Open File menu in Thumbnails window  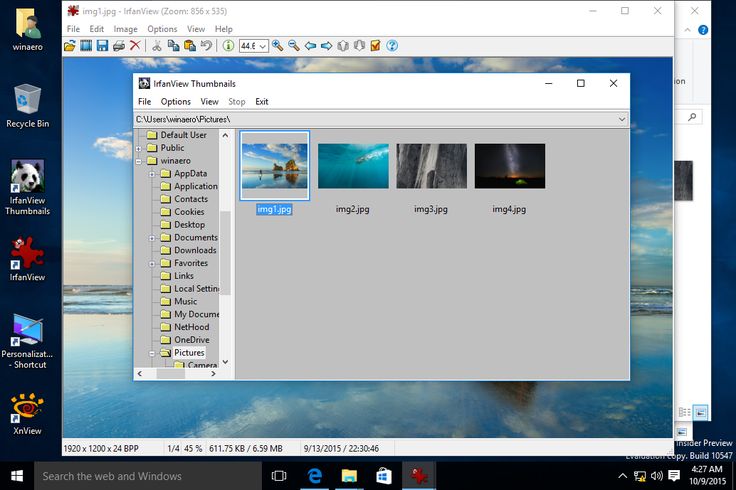[x=145, y=101]
